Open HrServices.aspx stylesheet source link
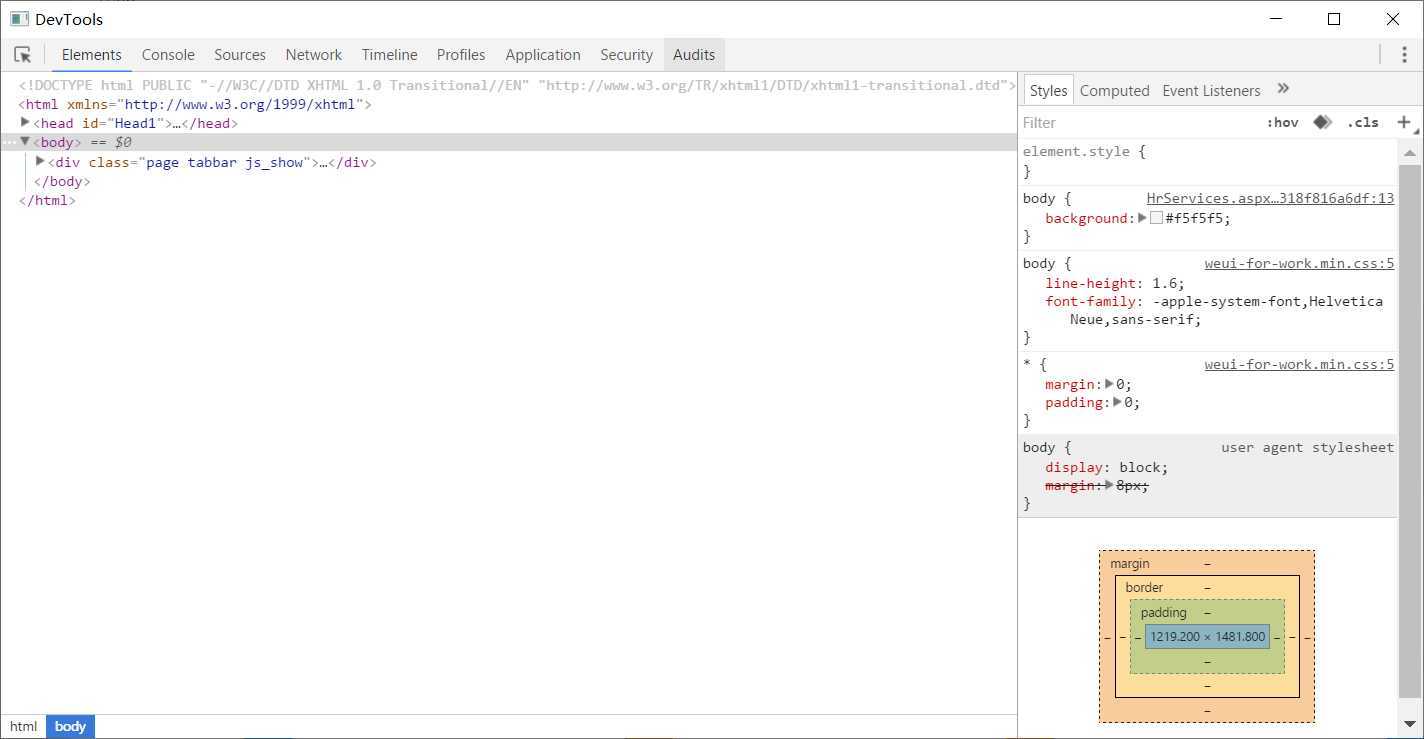Viewport: 1424px width, 739px height. coord(1270,198)
